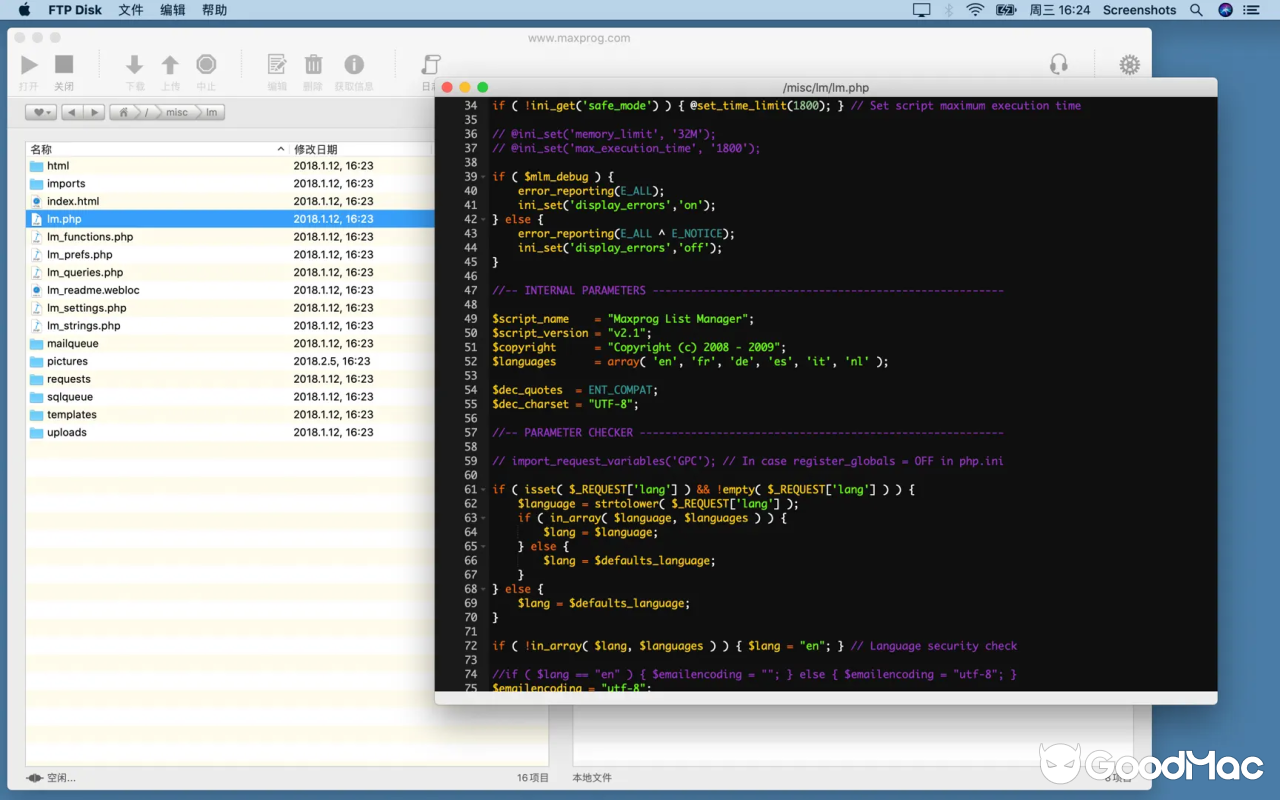This screenshot has width=1280, height=800.
Task: Click the square Close connection toolbar icon
Action: (x=64, y=65)
